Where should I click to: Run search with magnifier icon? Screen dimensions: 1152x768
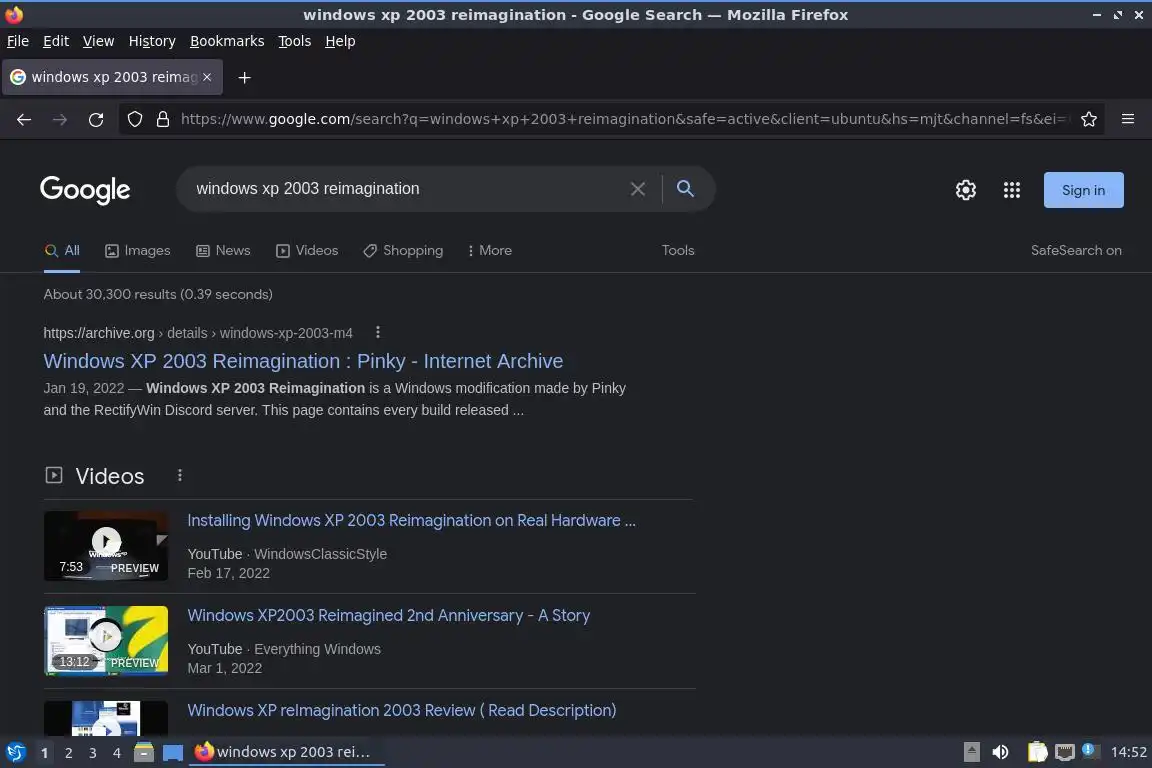tap(685, 188)
